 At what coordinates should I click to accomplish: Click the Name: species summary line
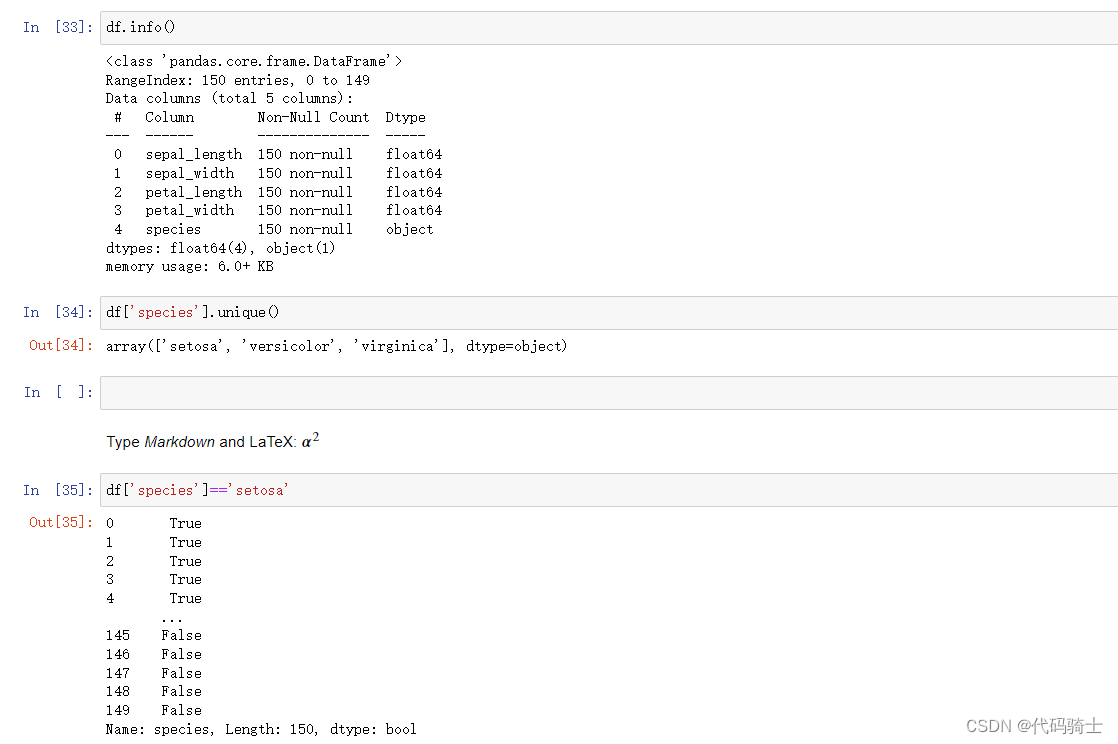261,729
